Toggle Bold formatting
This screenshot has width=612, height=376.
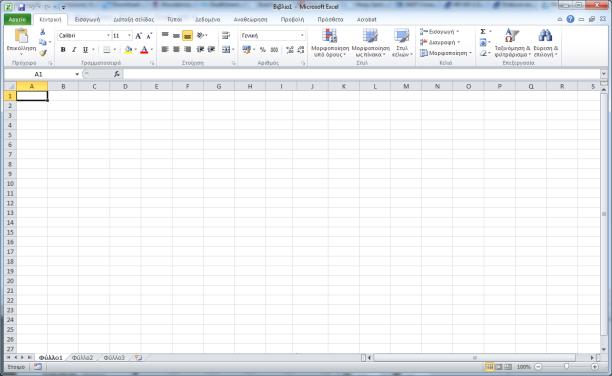[63, 50]
